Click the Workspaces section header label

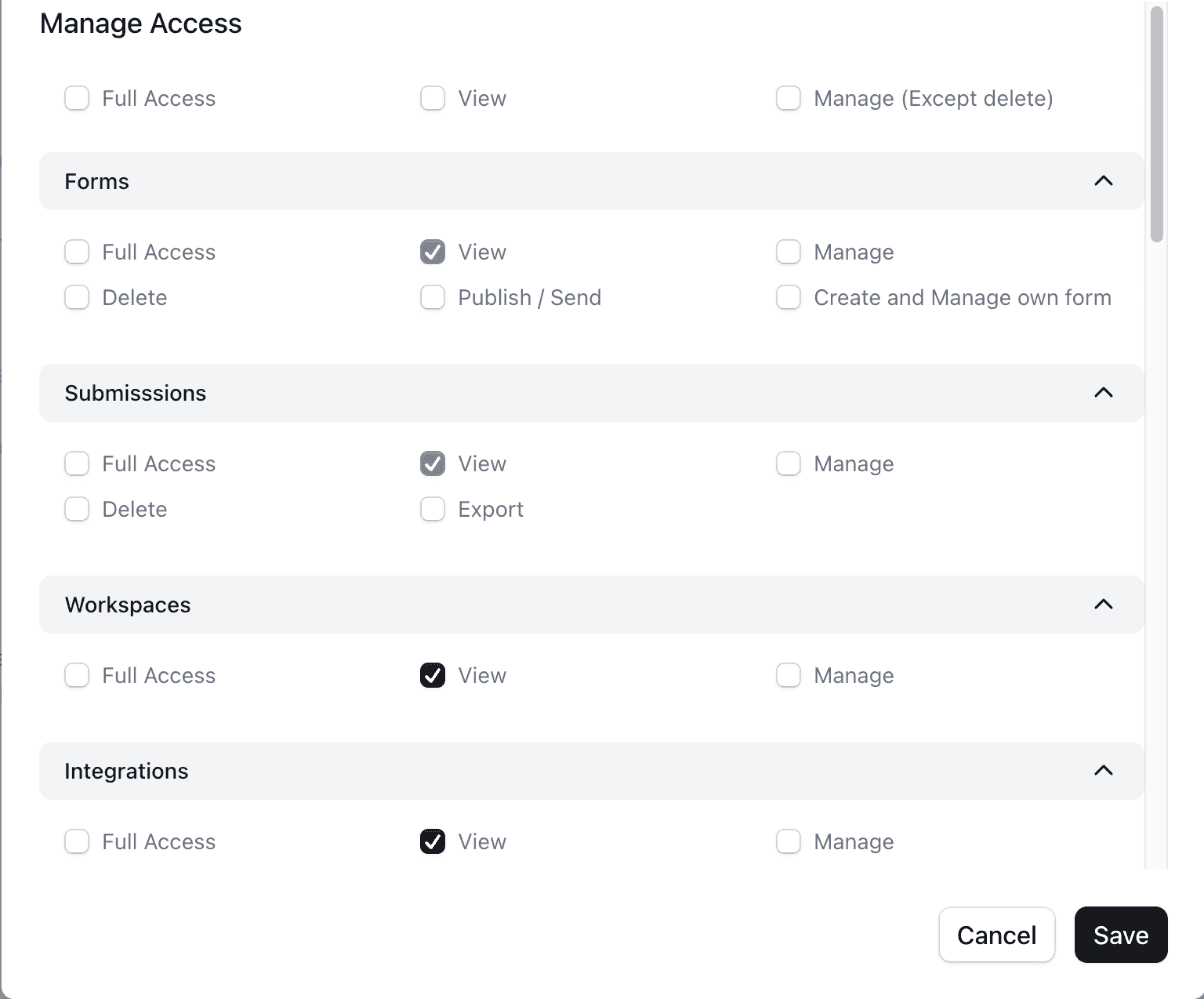pyautogui.click(x=128, y=605)
